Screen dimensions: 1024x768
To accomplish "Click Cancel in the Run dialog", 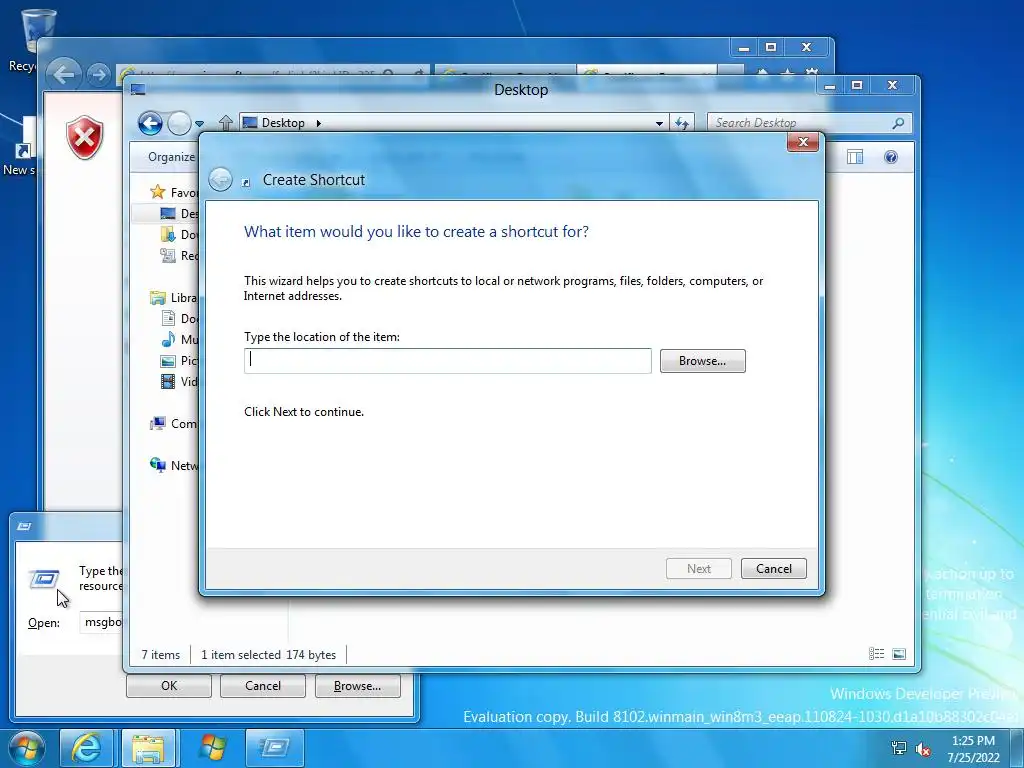I will pyautogui.click(x=263, y=686).
